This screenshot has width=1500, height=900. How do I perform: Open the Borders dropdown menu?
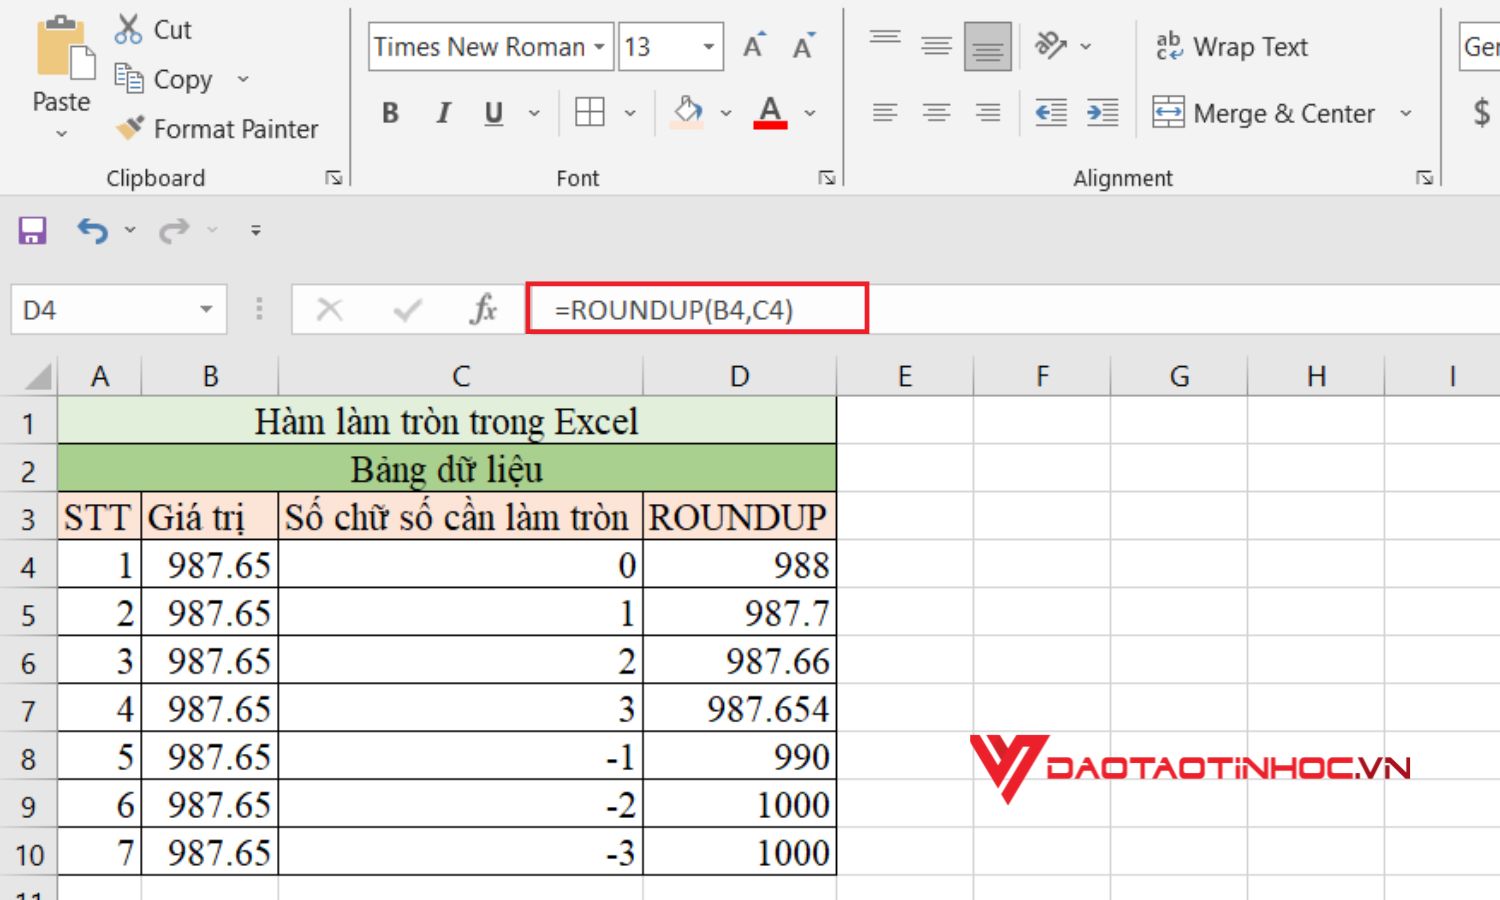click(x=630, y=113)
